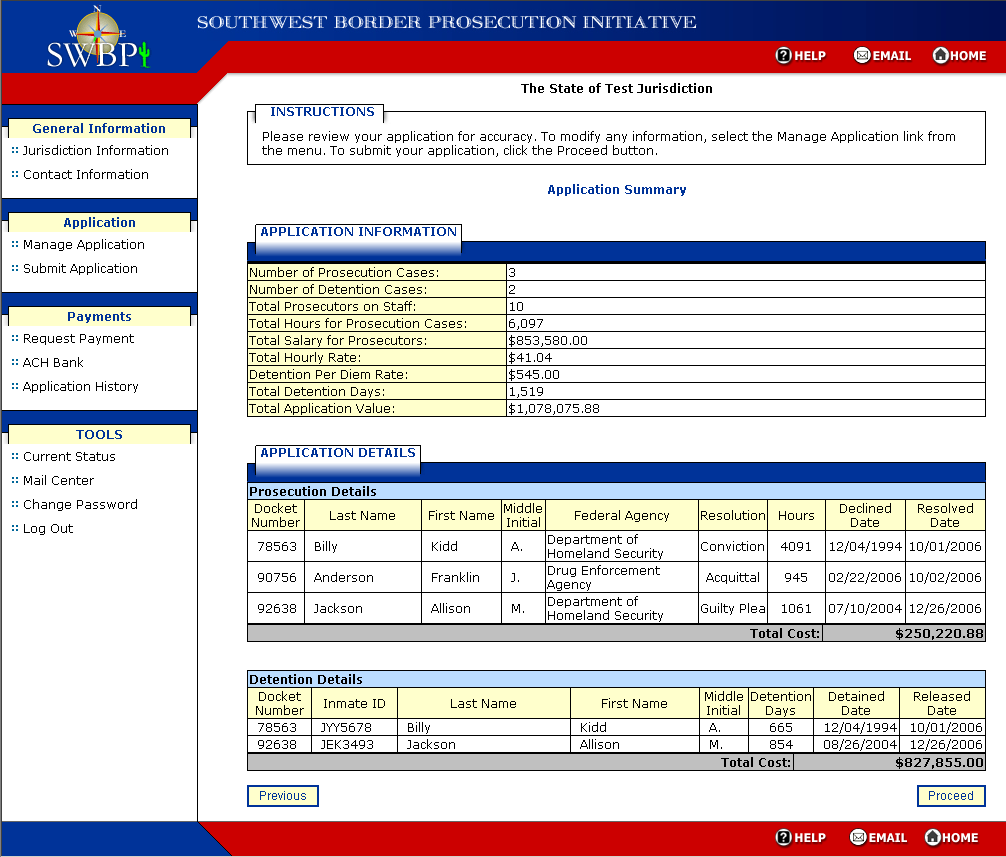Image resolution: width=1006 pixels, height=857 pixels.
Task: Open Jurisdiction Information from sidebar
Action: tap(96, 151)
